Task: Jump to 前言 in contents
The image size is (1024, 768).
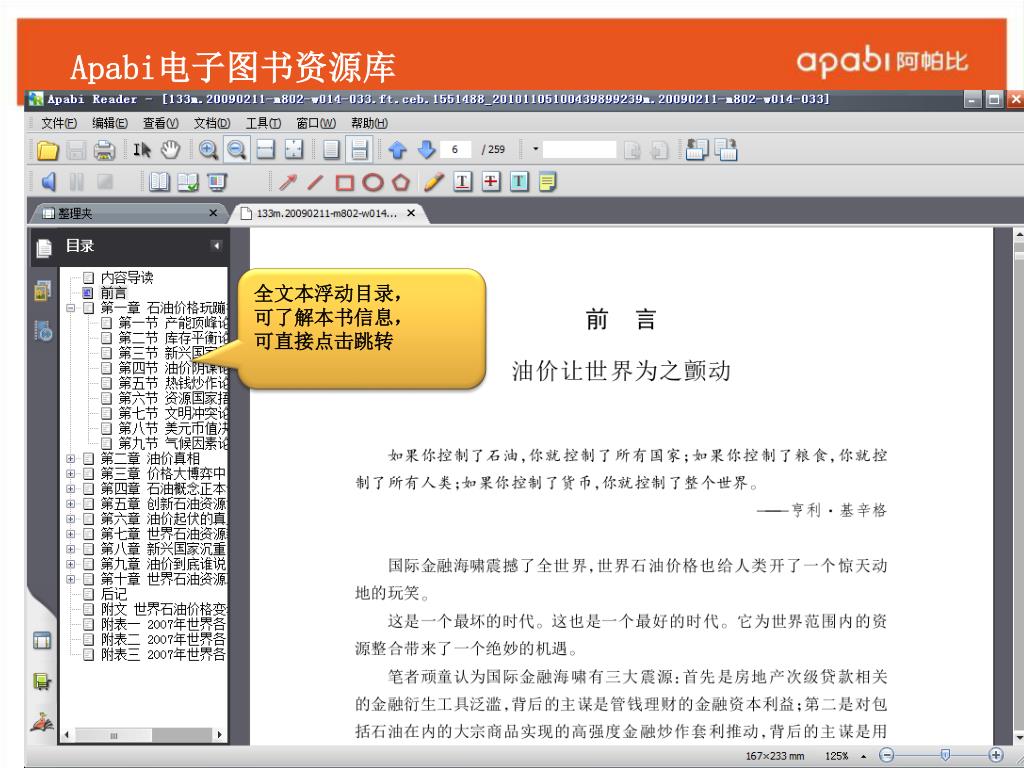Action: click(x=114, y=293)
